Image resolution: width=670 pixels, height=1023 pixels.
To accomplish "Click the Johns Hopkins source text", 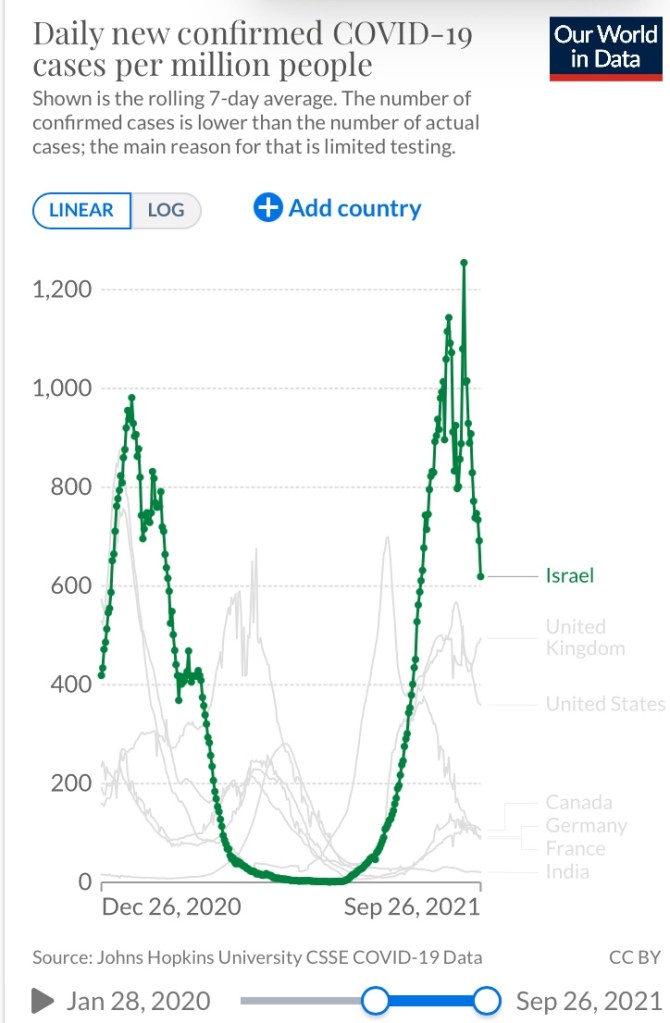I will [257, 957].
